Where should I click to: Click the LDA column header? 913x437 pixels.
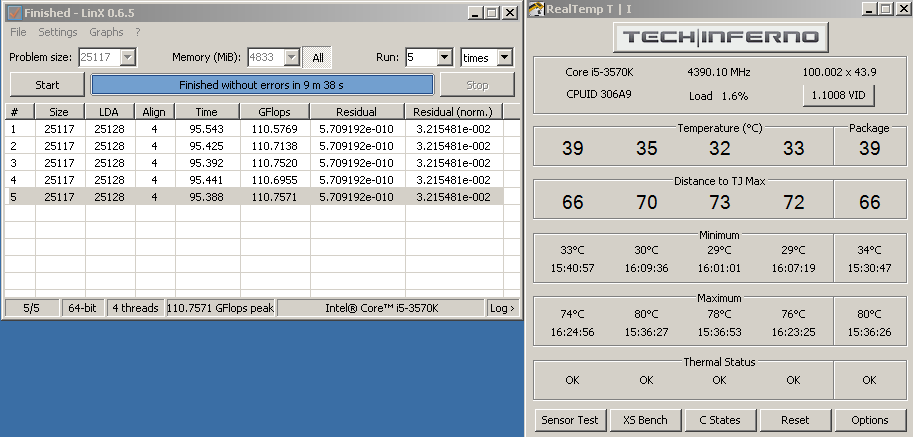click(x=109, y=112)
